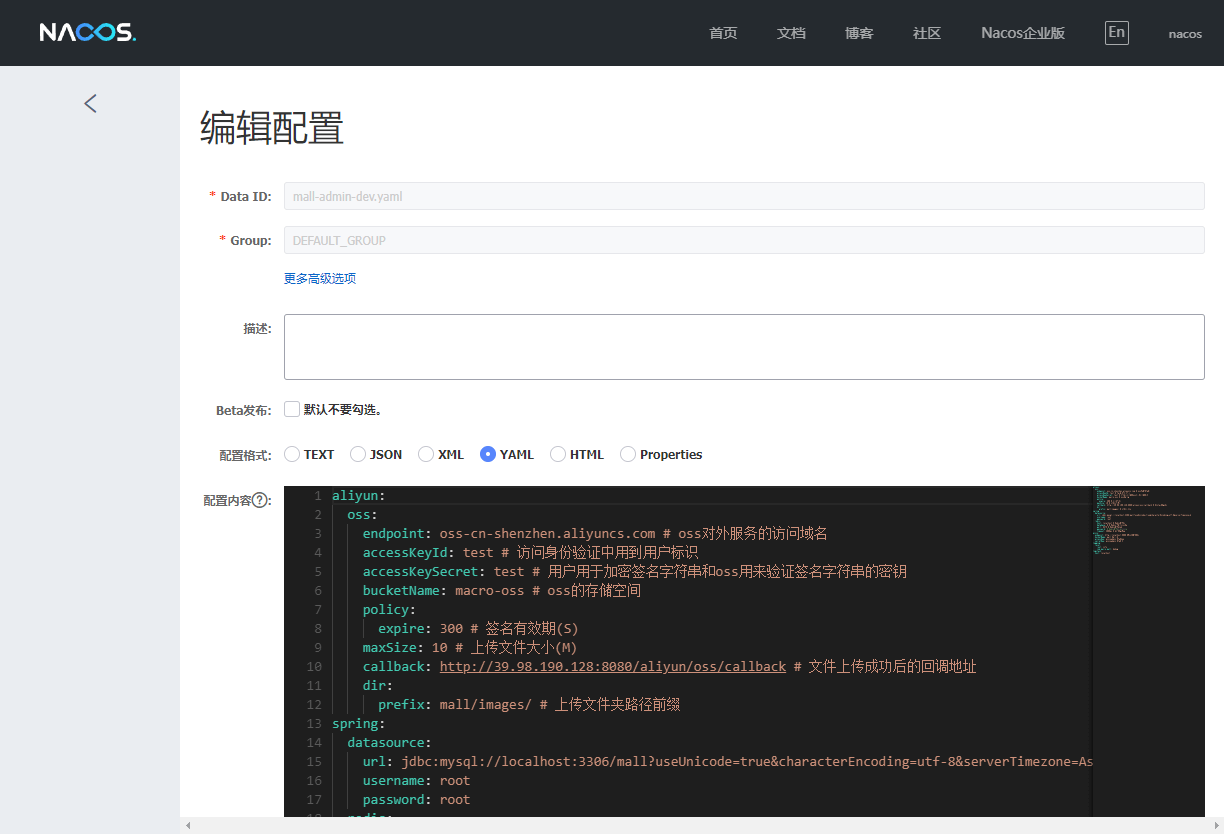Click the horizontal scrollbar left arrow
1224x834 pixels.
point(188,826)
